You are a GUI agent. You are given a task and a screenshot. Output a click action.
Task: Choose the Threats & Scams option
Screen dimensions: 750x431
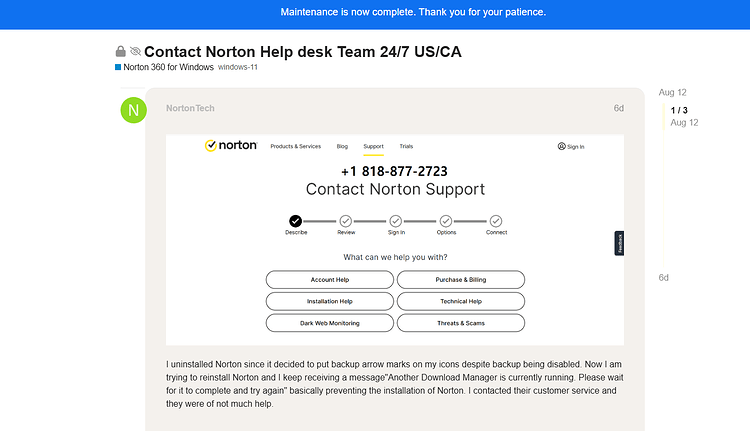461,323
